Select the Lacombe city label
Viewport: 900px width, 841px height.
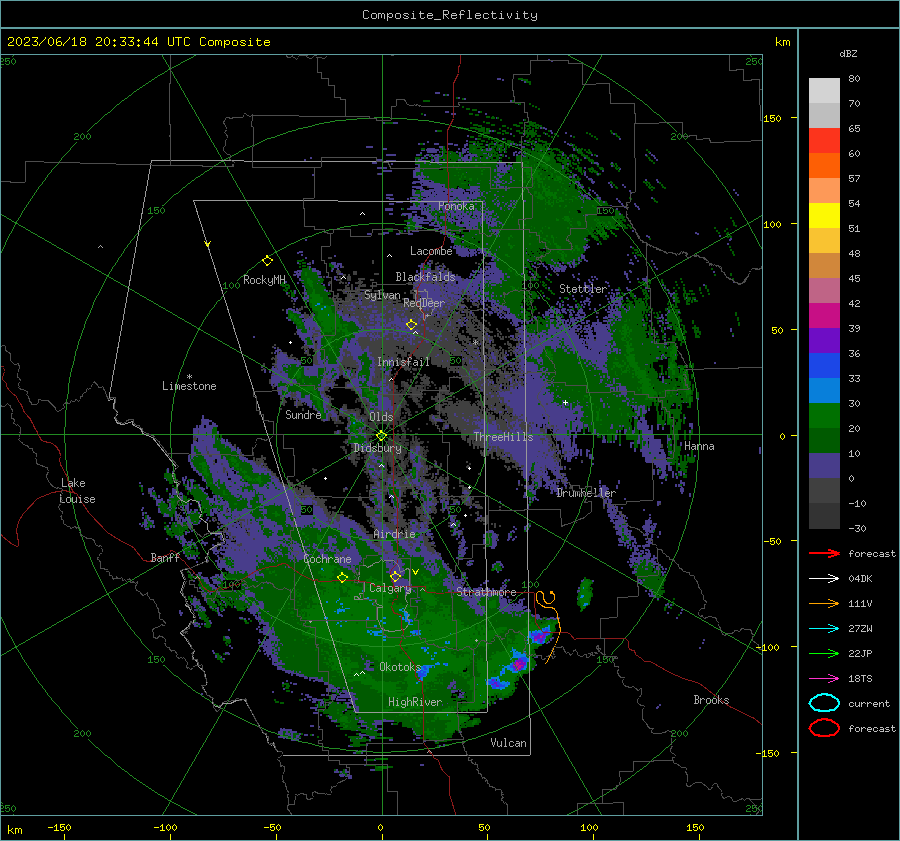(x=431, y=251)
